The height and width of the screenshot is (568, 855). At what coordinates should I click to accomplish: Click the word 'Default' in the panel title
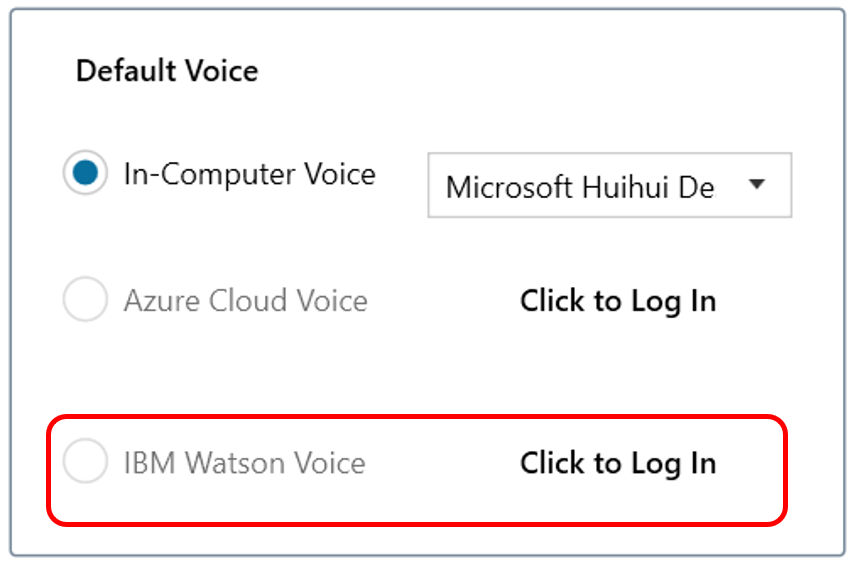coord(119,71)
